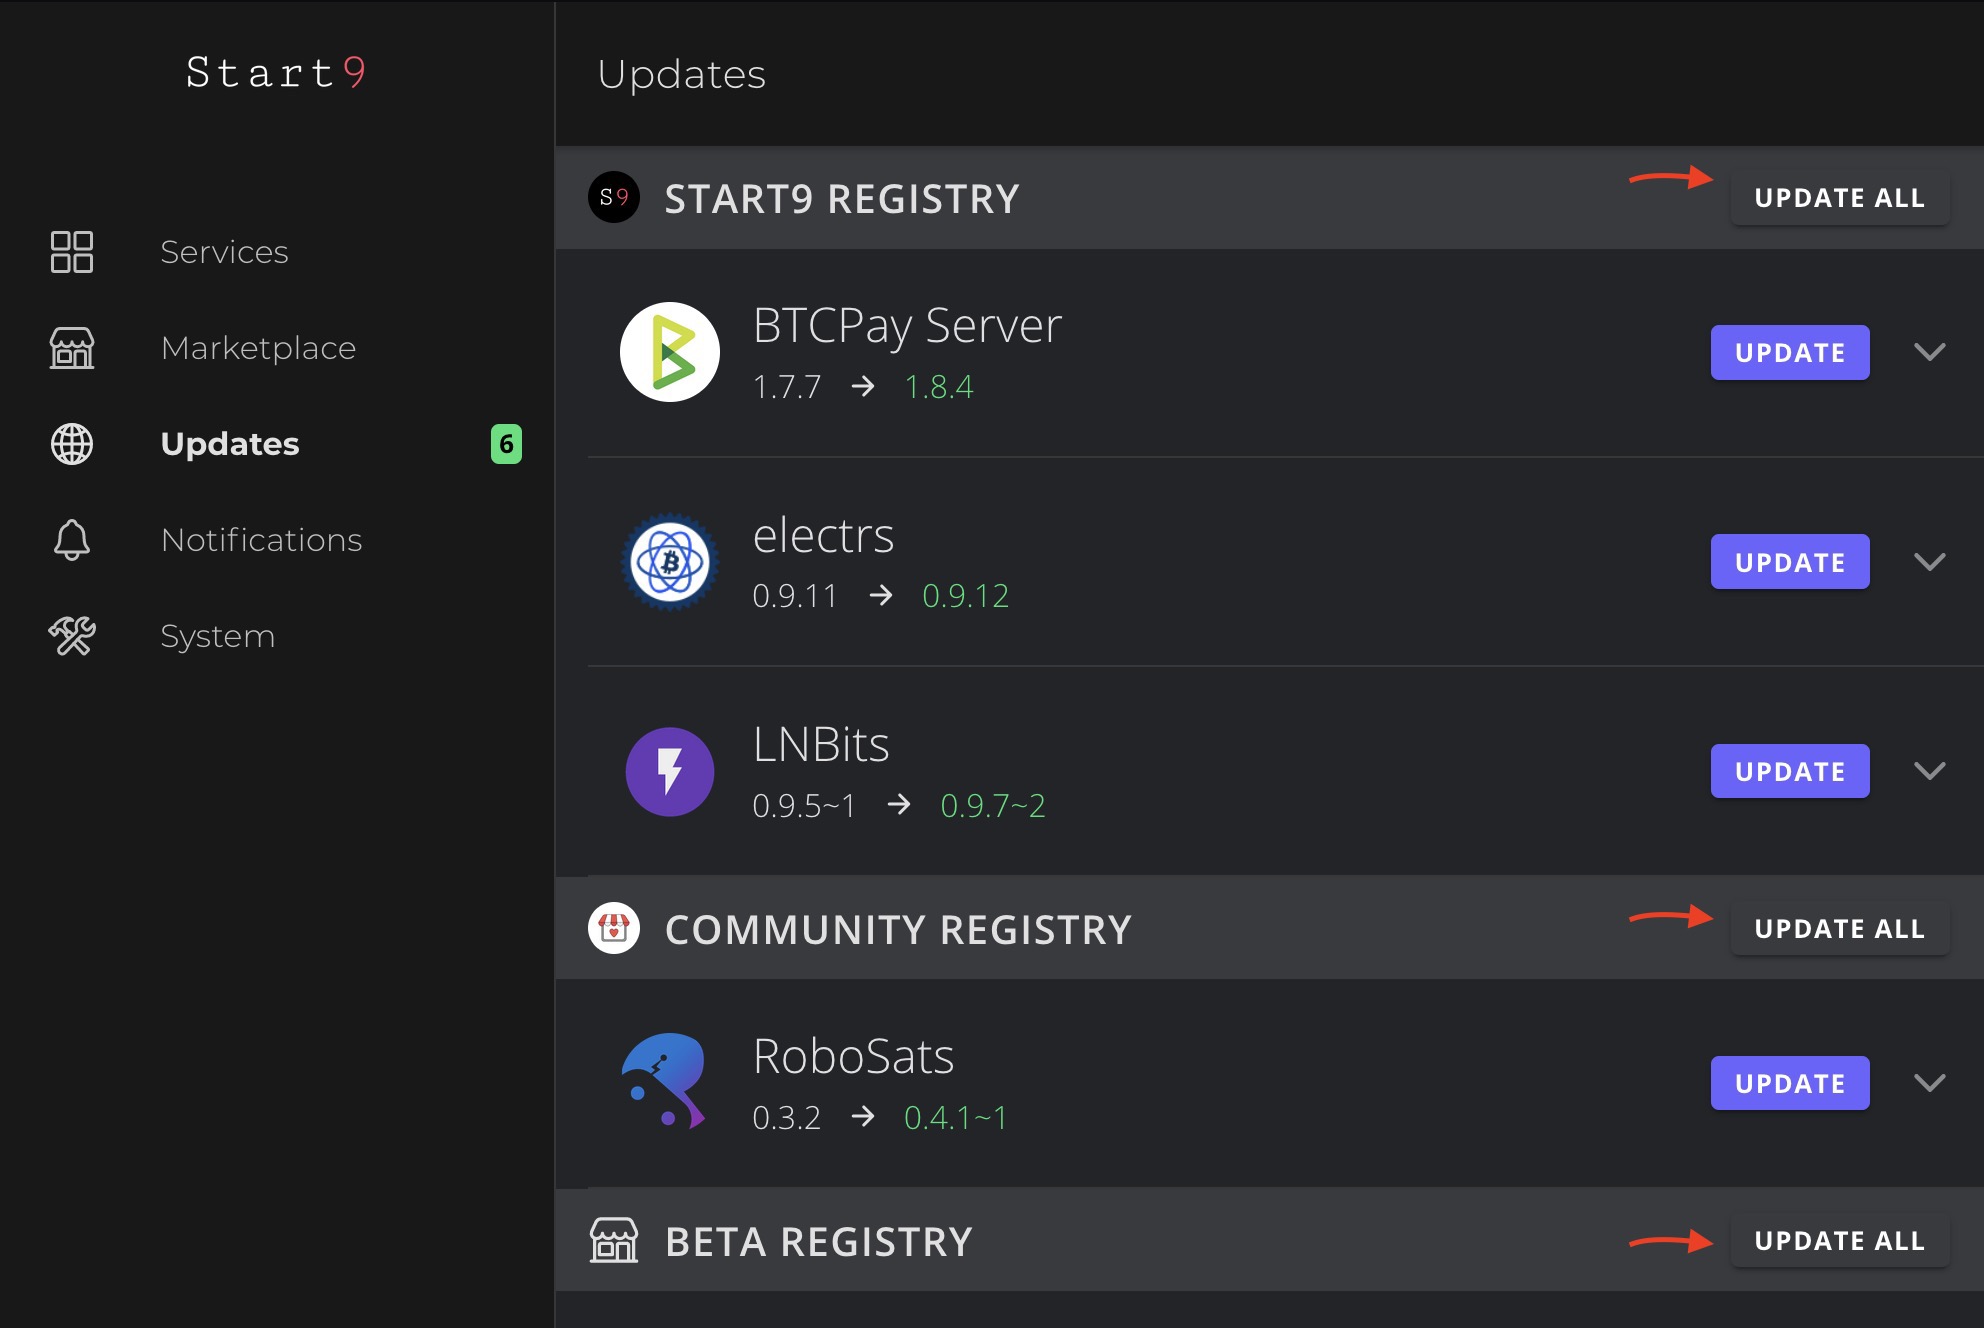Open Marketplace from the sidebar
This screenshot has width=1984, height=1328.
point(259,348)
